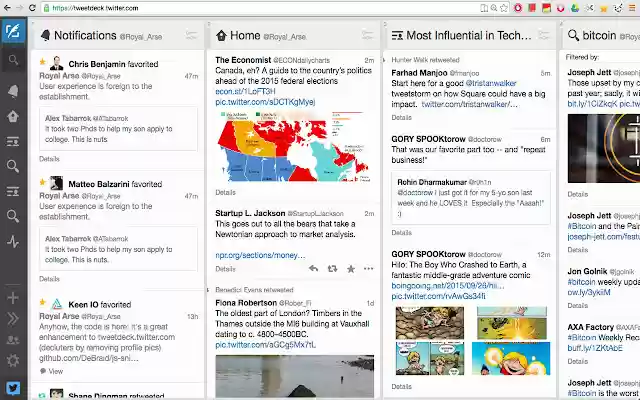View the Canada election map image
This screenshot has width=640, height=400.
(294, 147)
